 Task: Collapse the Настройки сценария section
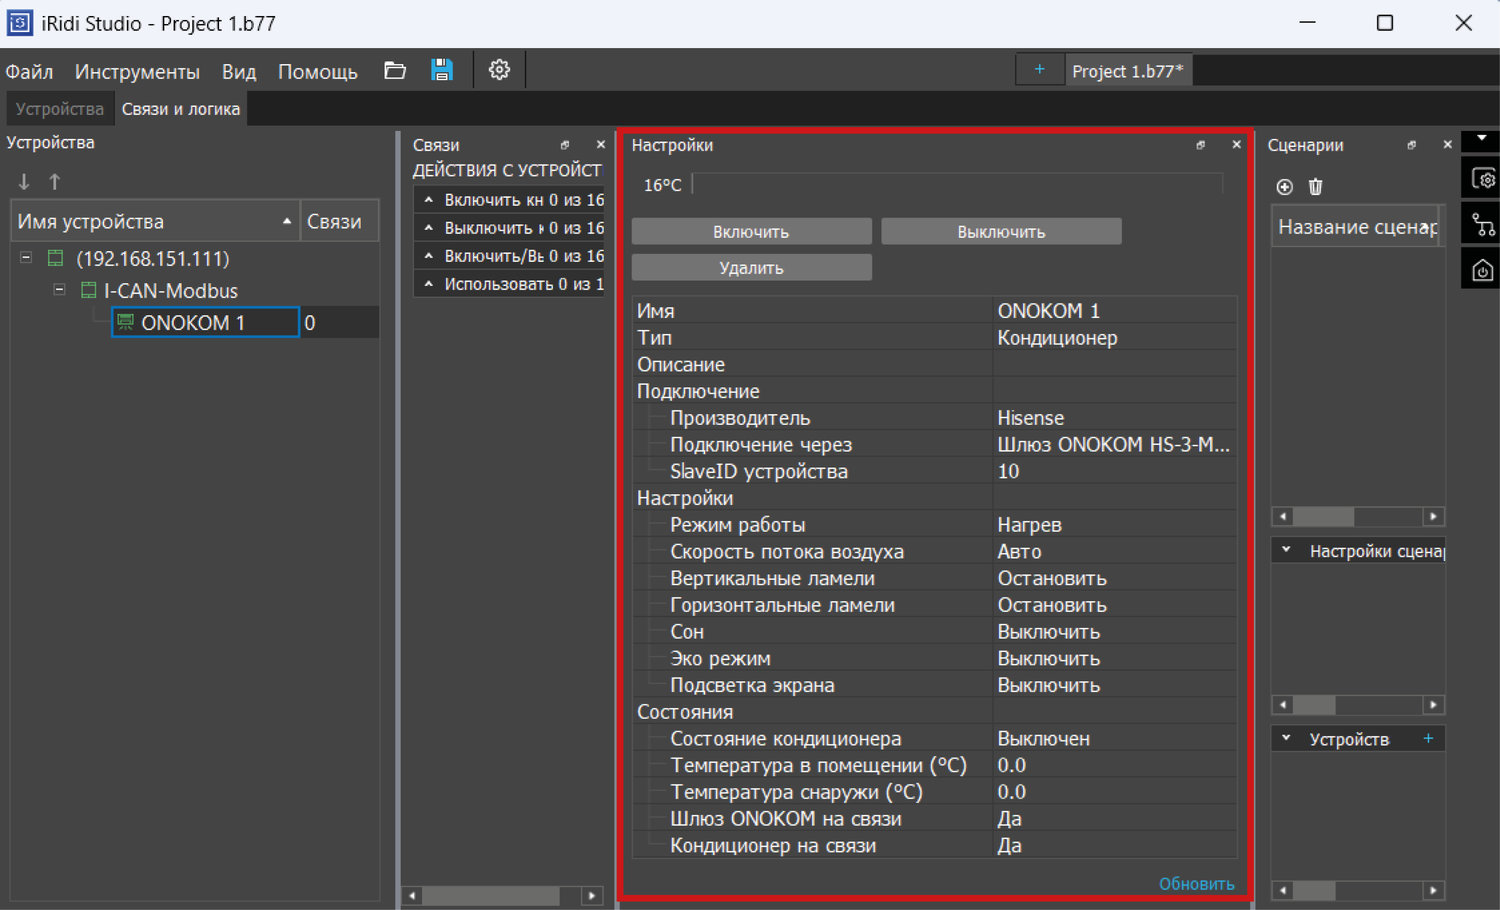(x=1287, y=550)
